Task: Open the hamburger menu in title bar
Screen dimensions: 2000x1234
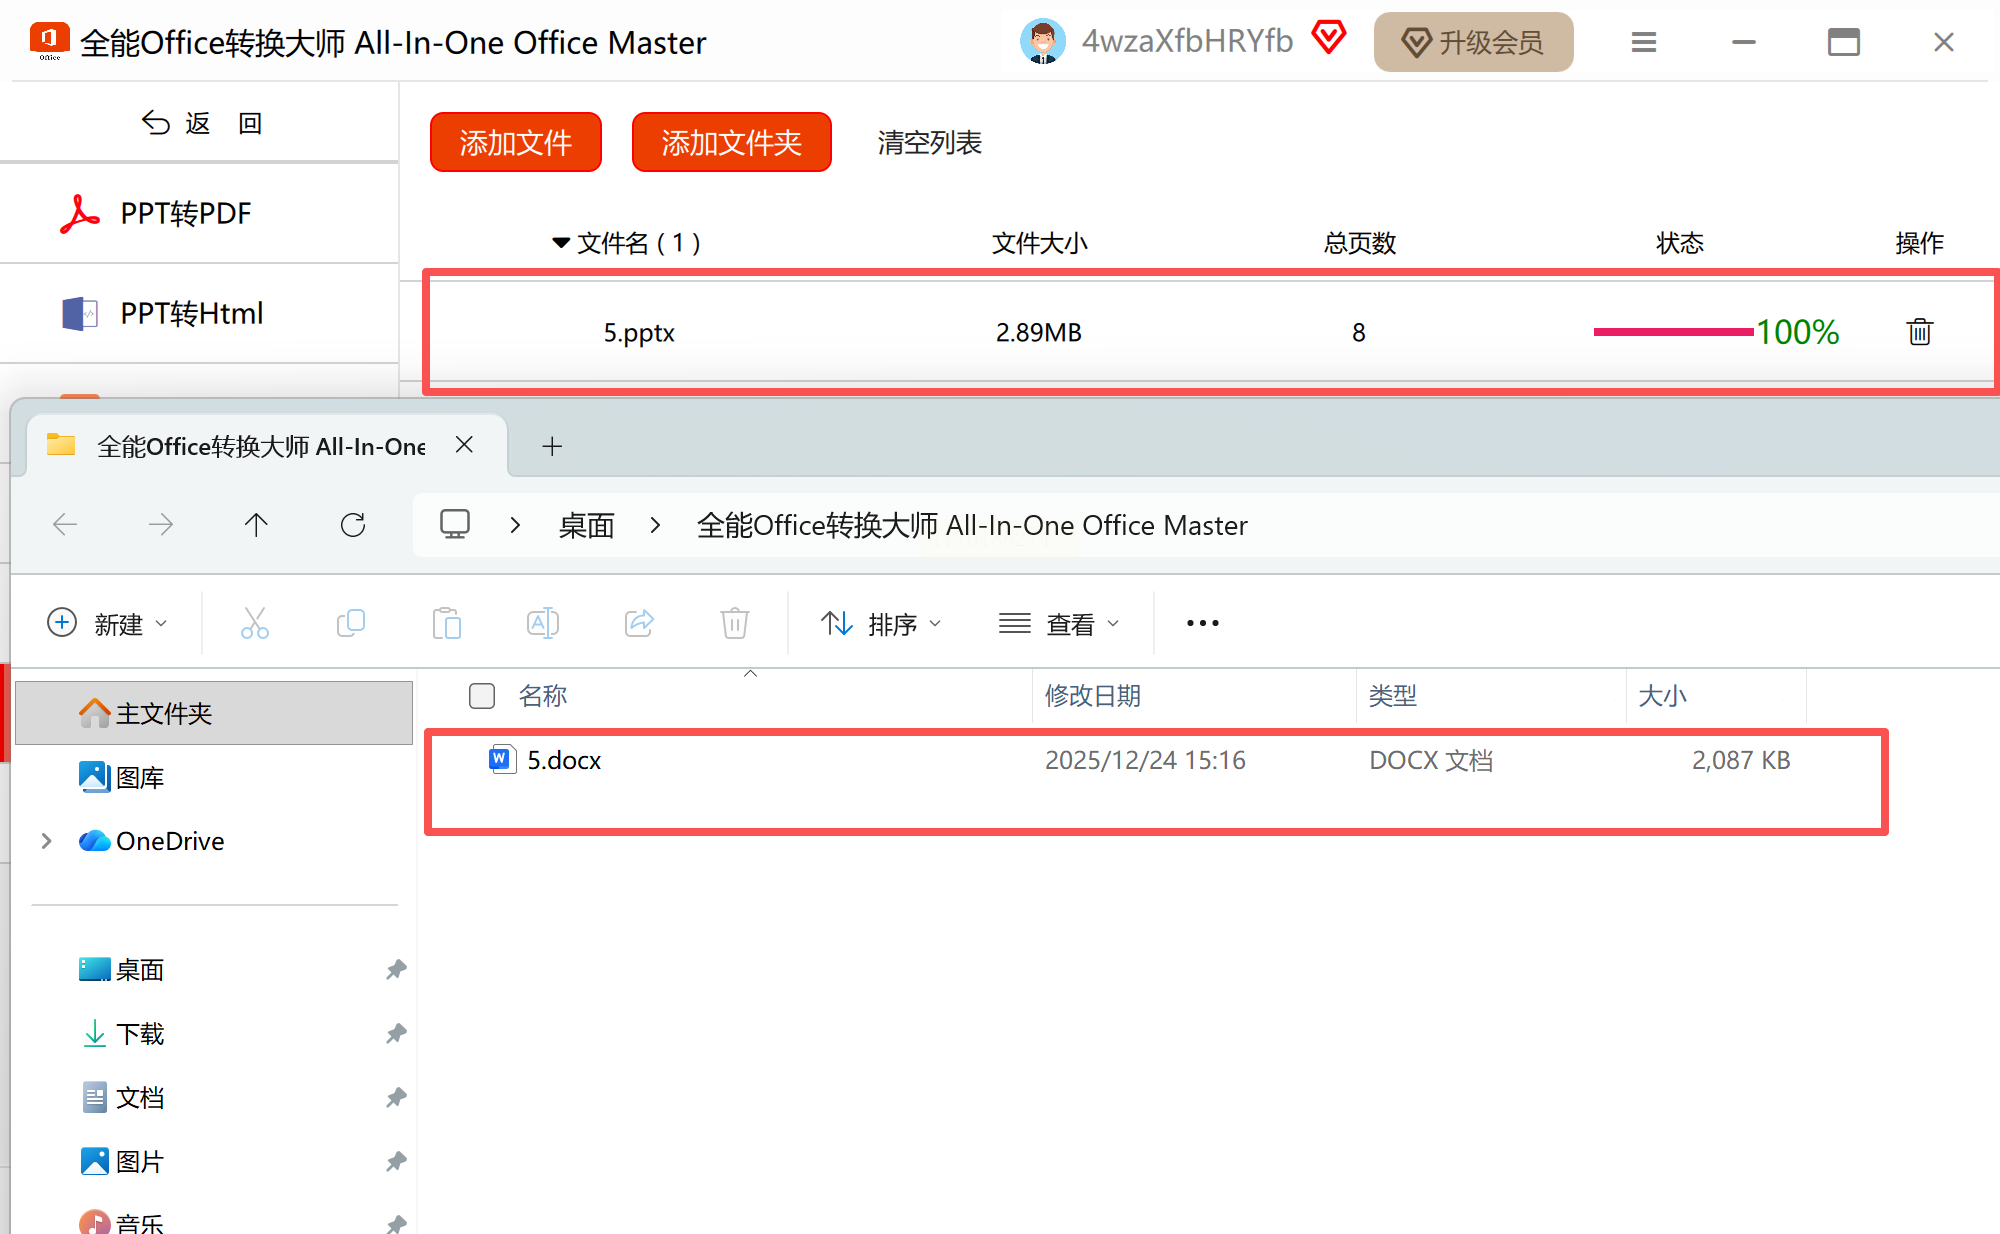Action: click(1644, 42)
